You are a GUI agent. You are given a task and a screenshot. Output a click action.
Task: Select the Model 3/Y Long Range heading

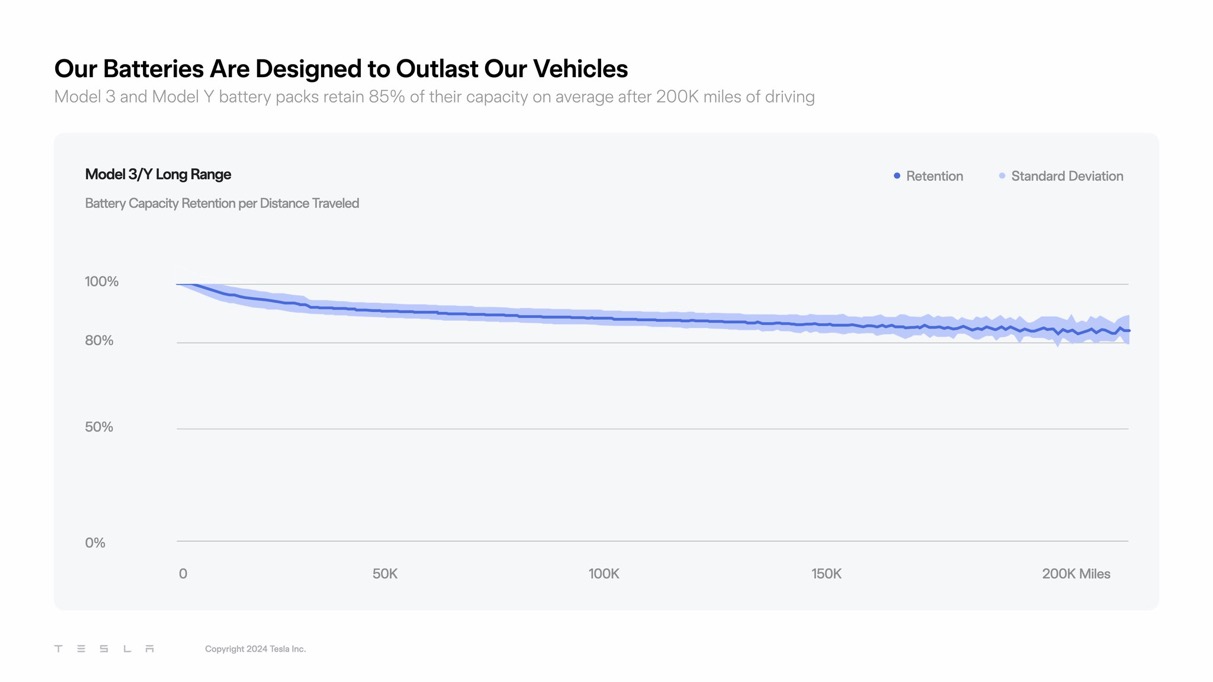coord(158,174)
